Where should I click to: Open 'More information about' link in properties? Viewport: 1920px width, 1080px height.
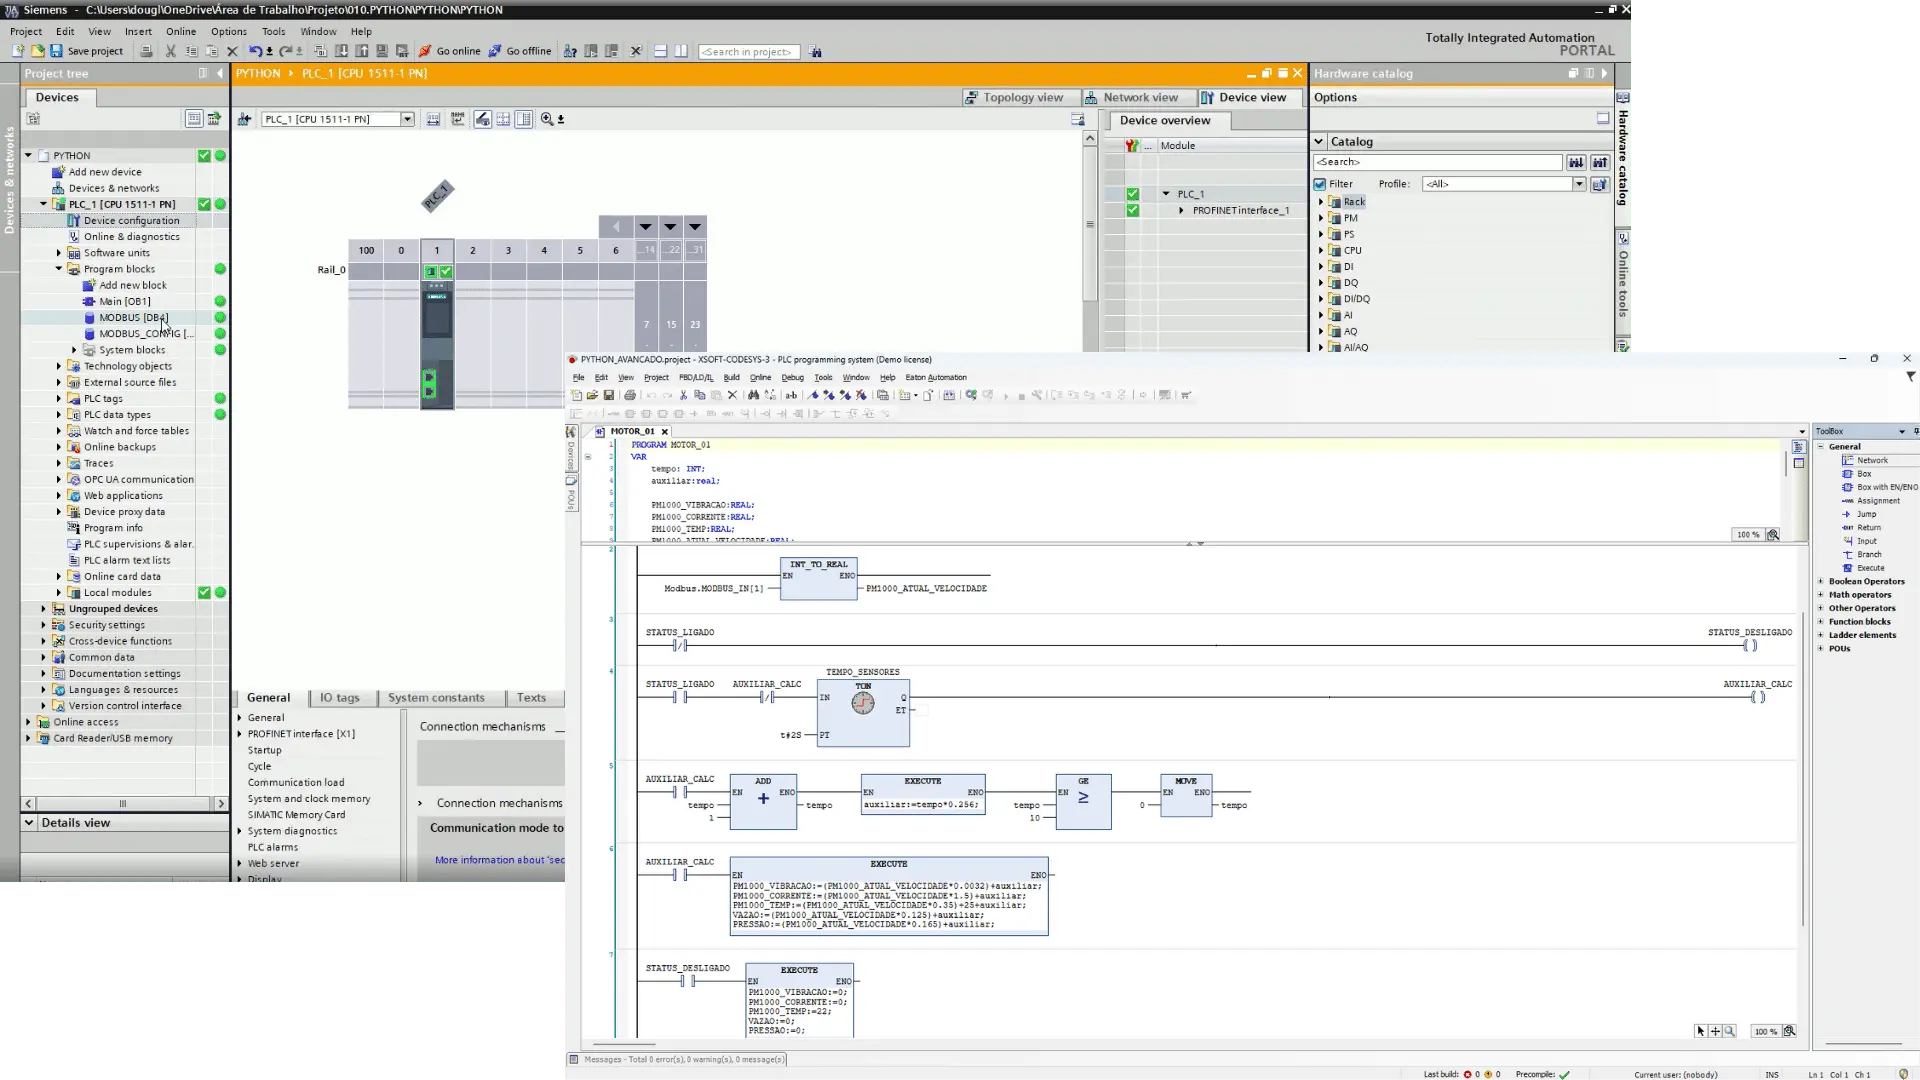point(499,860)
